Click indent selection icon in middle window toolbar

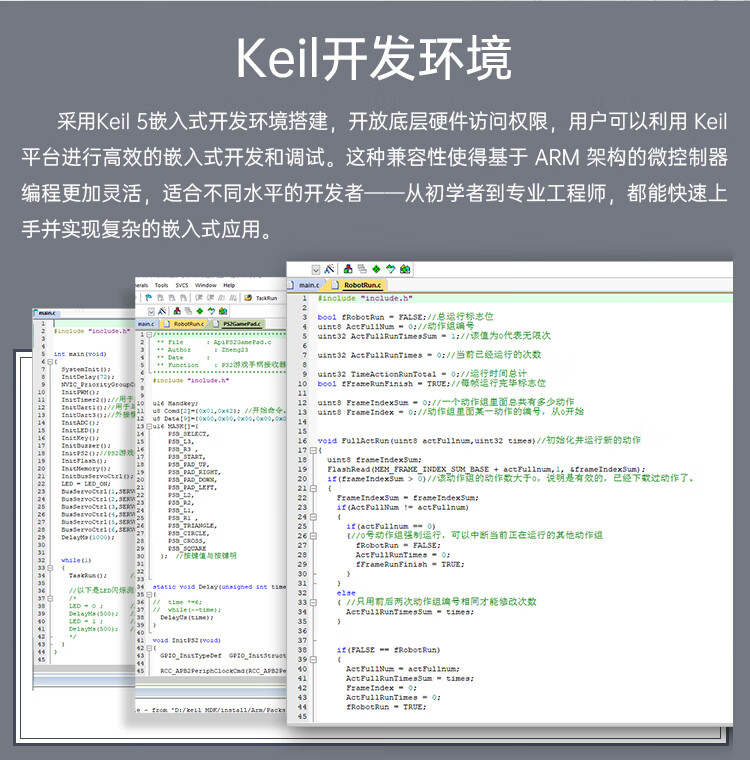[199, 298]
